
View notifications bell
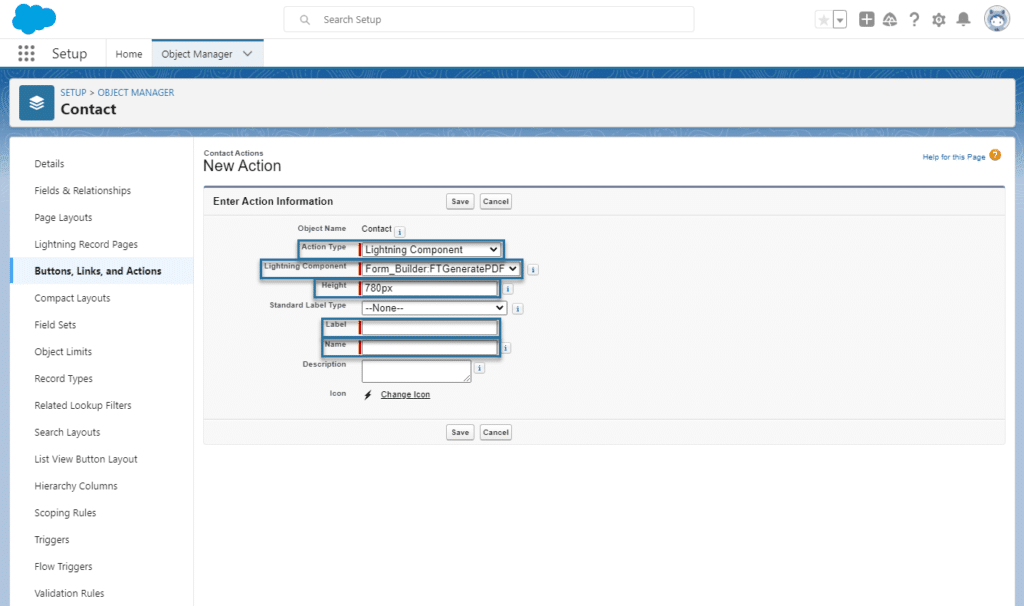click(x=963, y=20)
